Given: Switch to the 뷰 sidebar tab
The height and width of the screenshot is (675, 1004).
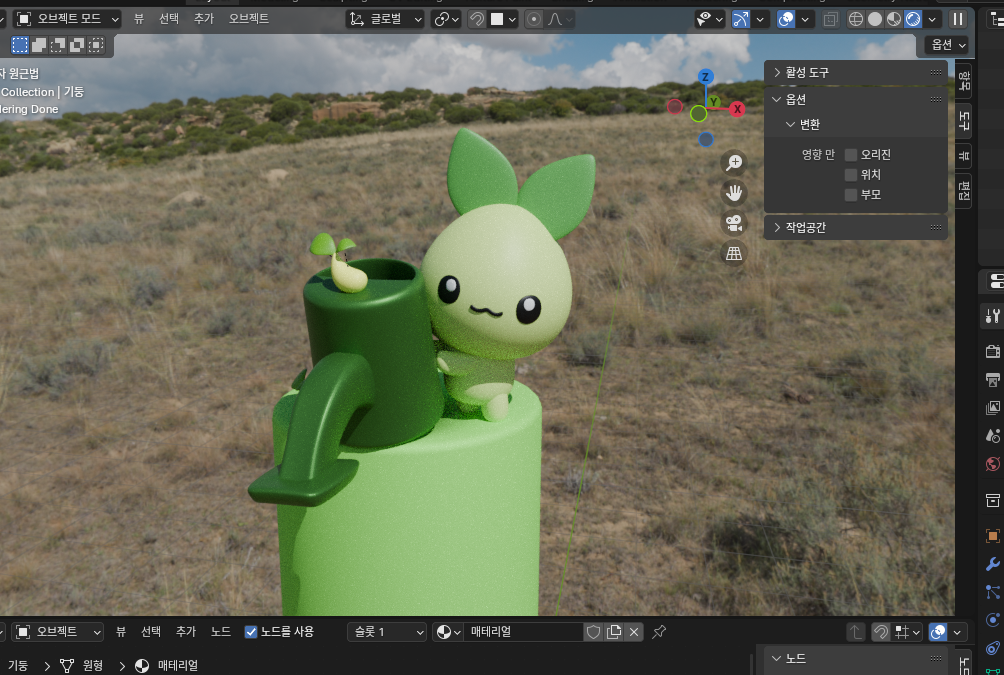Looking at the screenshot, I should (x=964, y=156).
